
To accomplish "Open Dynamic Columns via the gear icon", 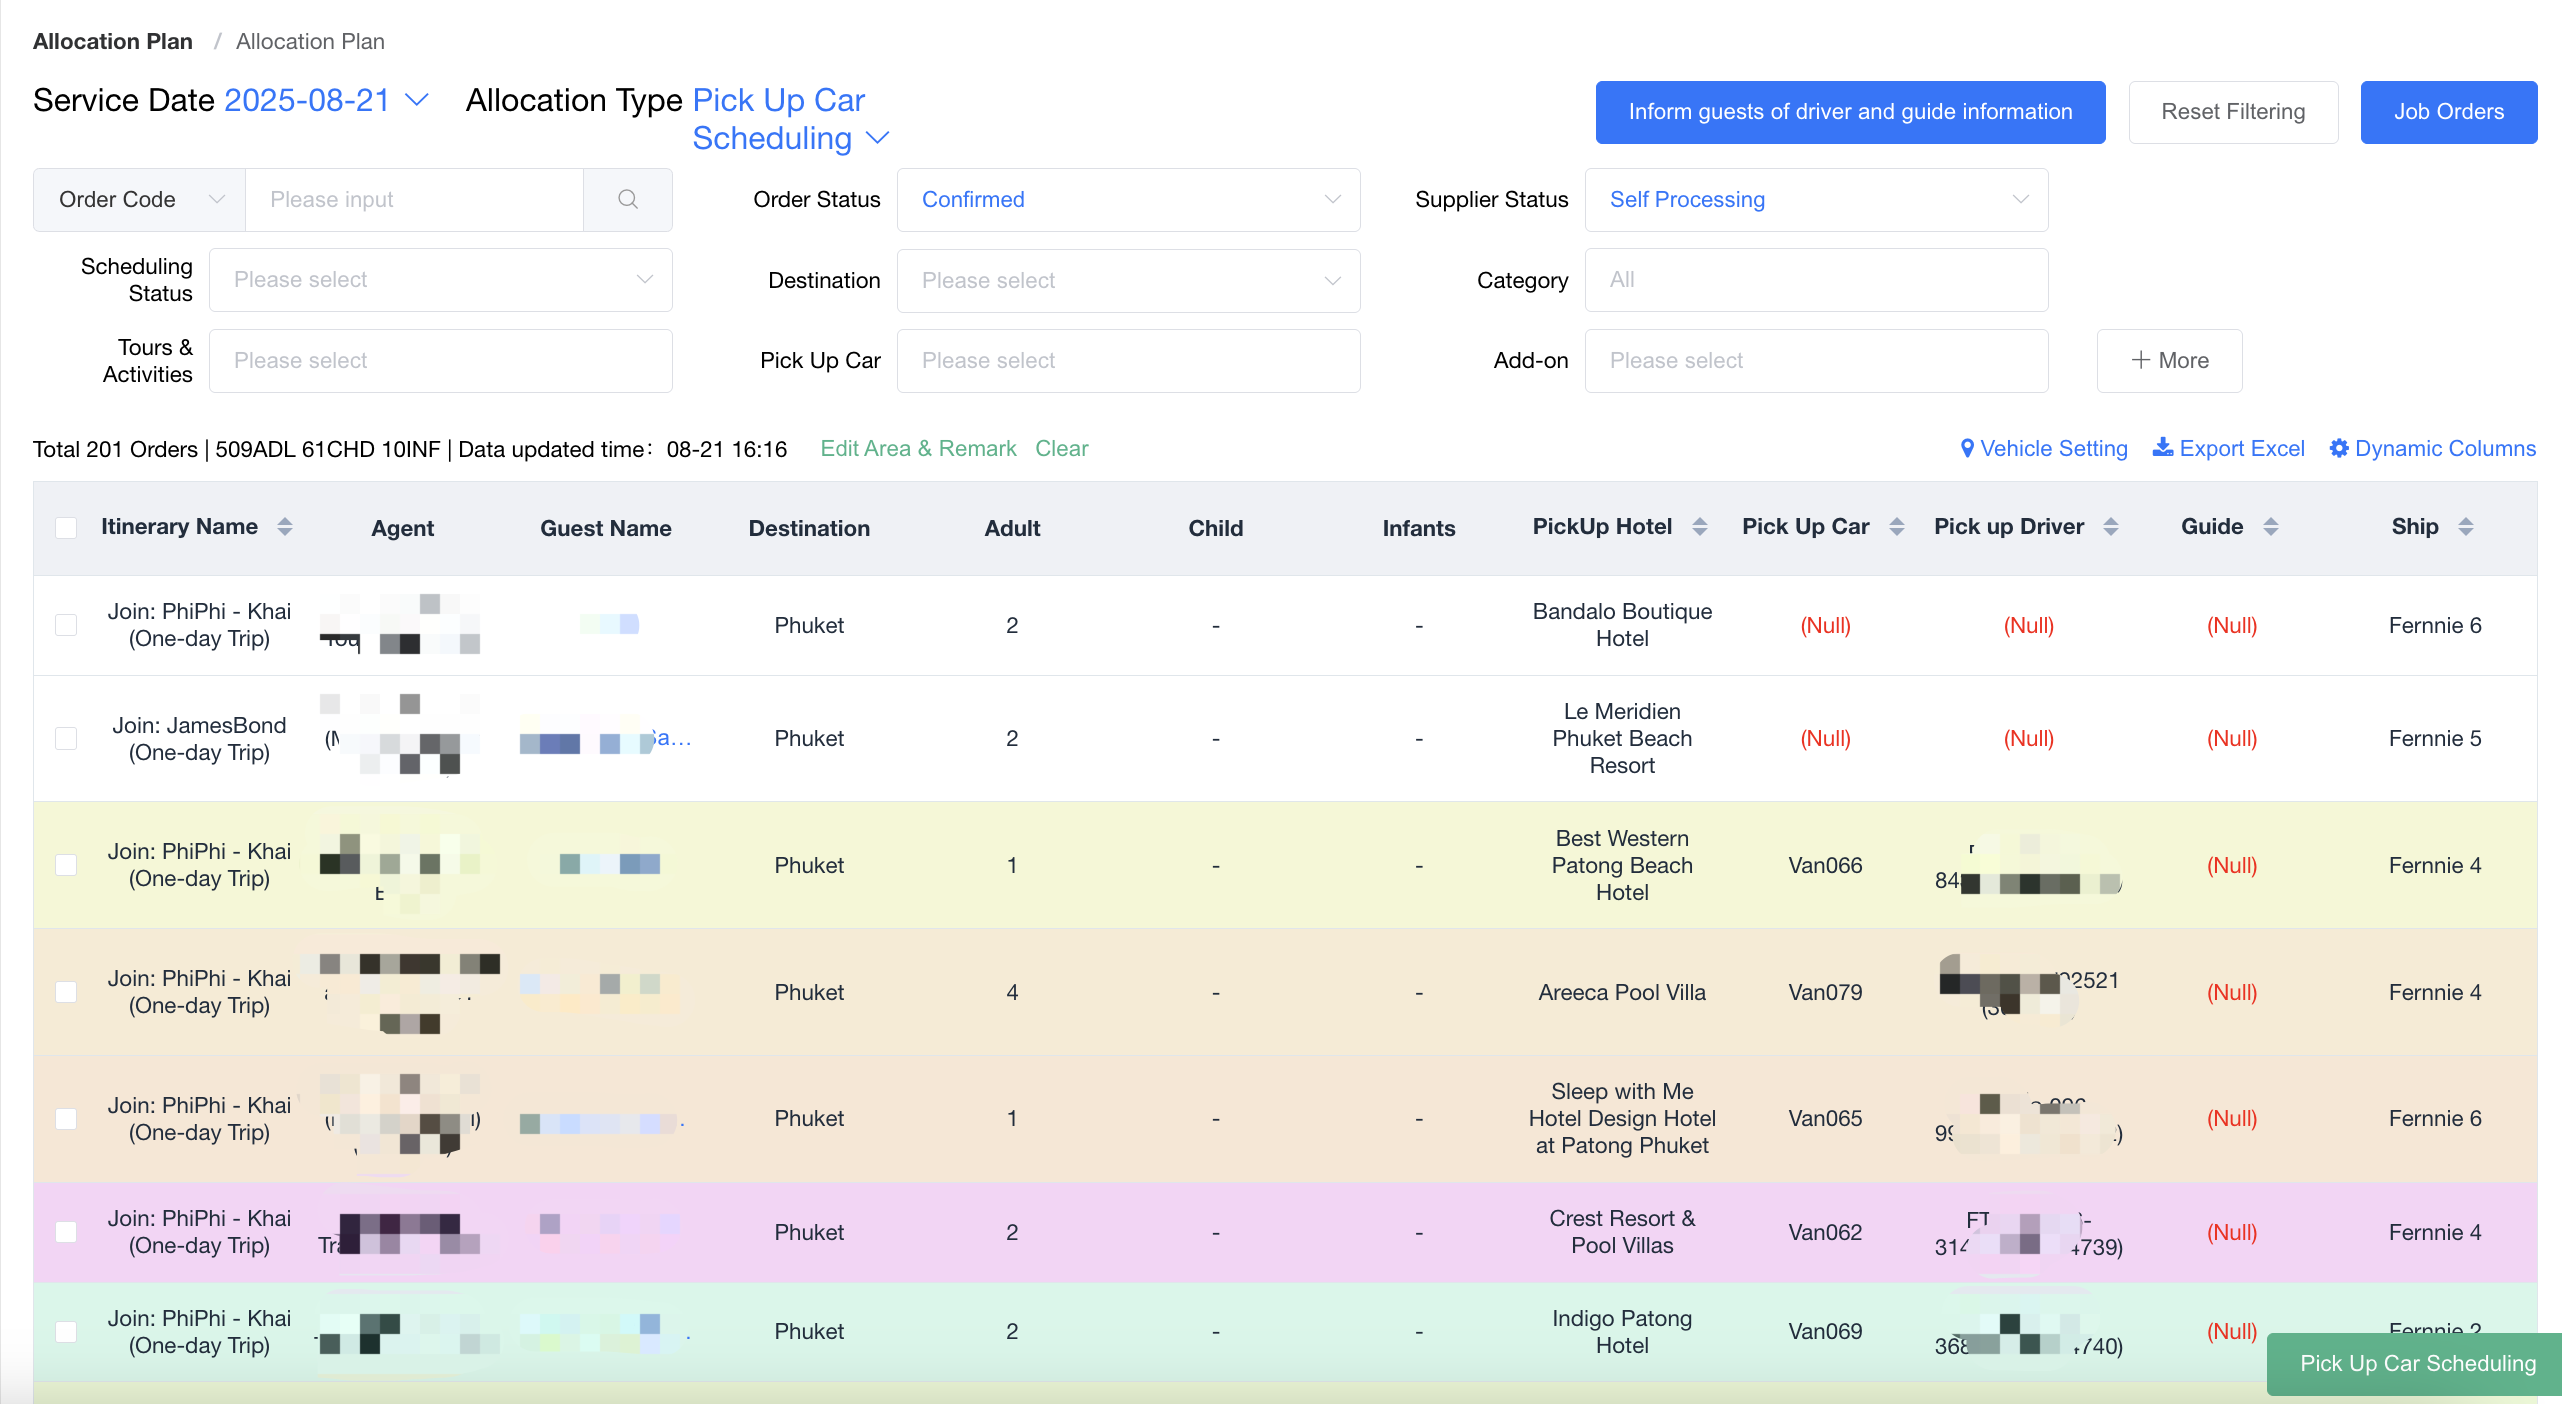I will click(2339, 449).
